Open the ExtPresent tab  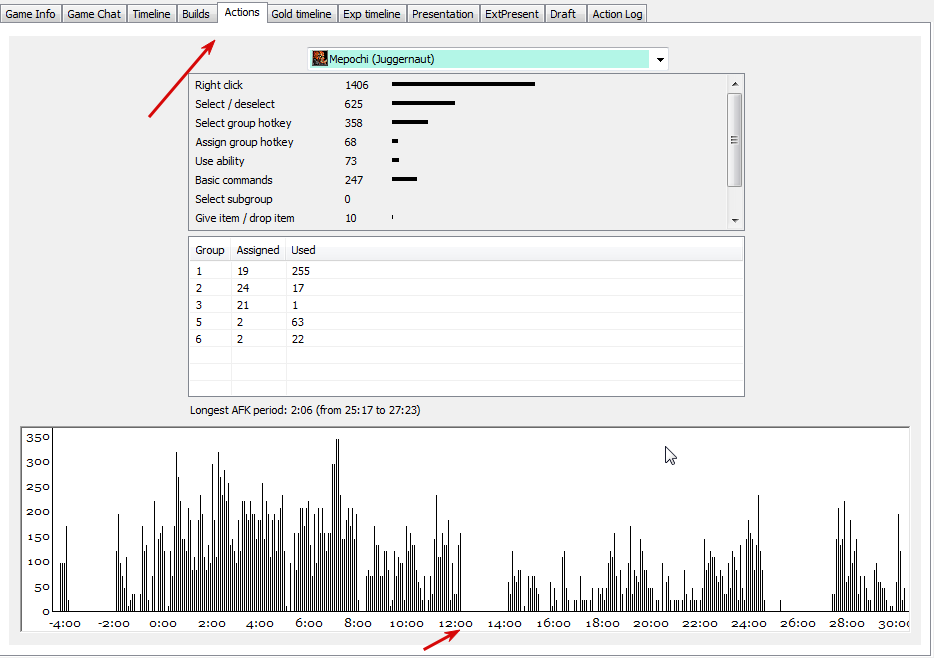pyautogui.click(x=512, y=14)
